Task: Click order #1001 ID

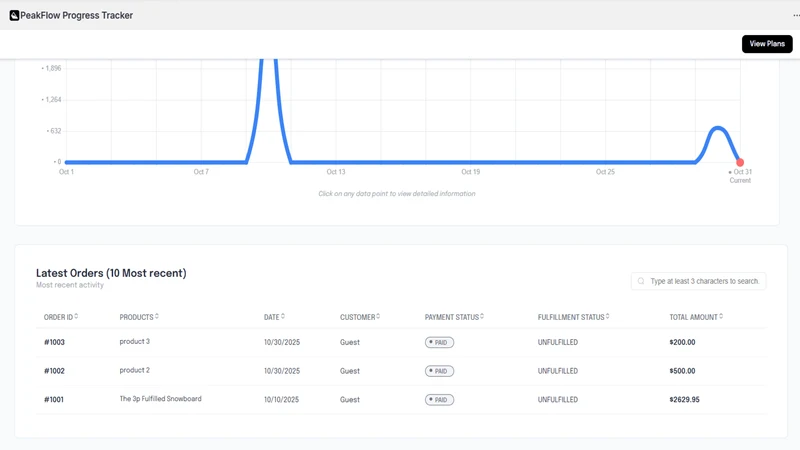Action: (x=54, y=399)
